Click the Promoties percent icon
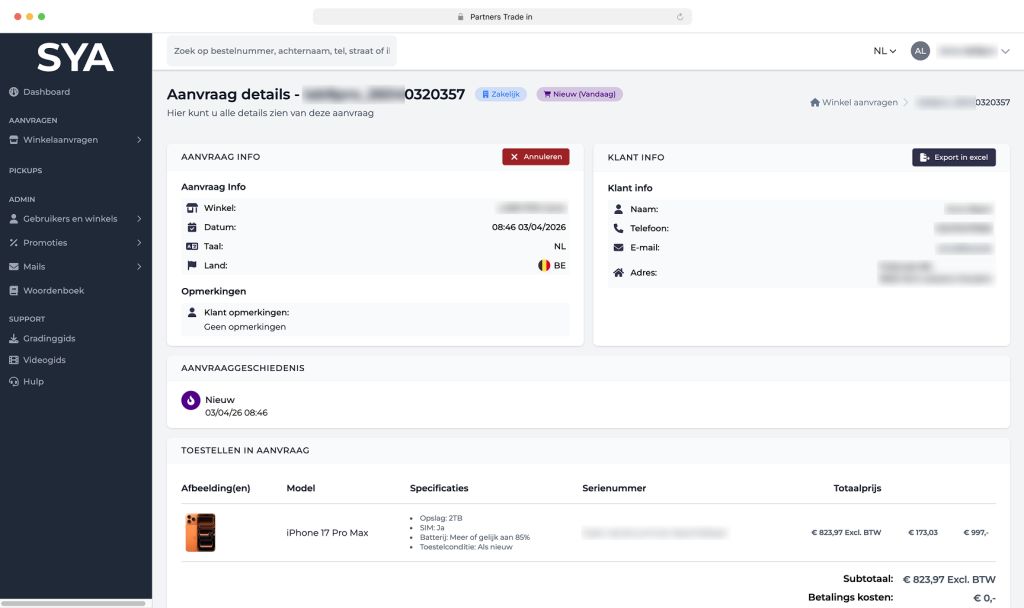Screen dimensions: 1024x608 coord(14,243)
